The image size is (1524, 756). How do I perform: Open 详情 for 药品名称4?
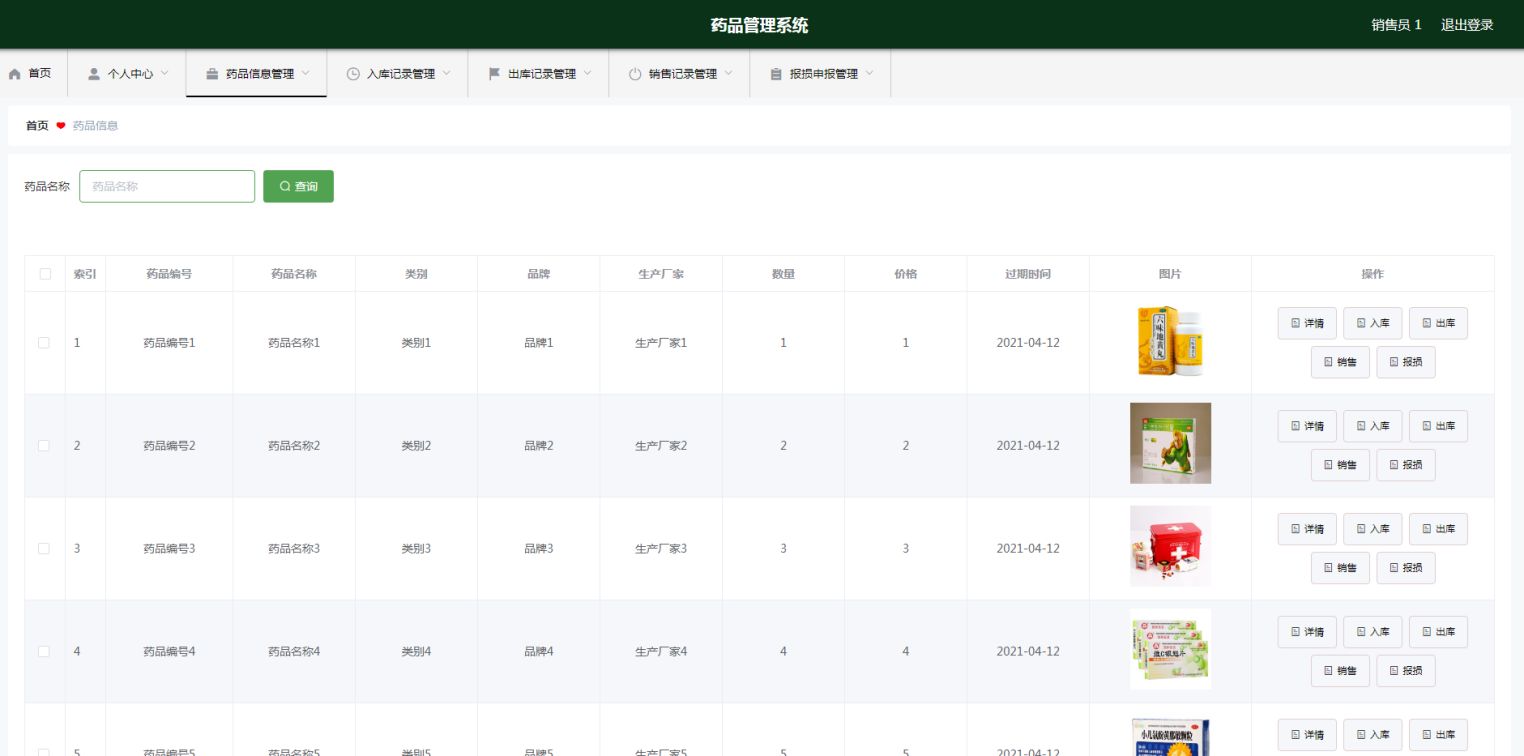click(1307, 632)
